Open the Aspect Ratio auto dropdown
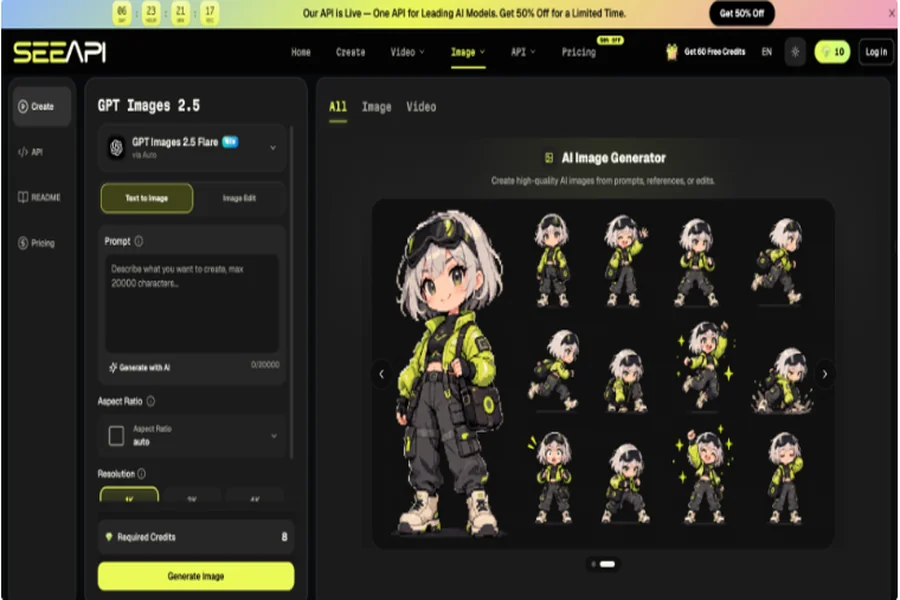The image size is (900, 600). (192, 436)
